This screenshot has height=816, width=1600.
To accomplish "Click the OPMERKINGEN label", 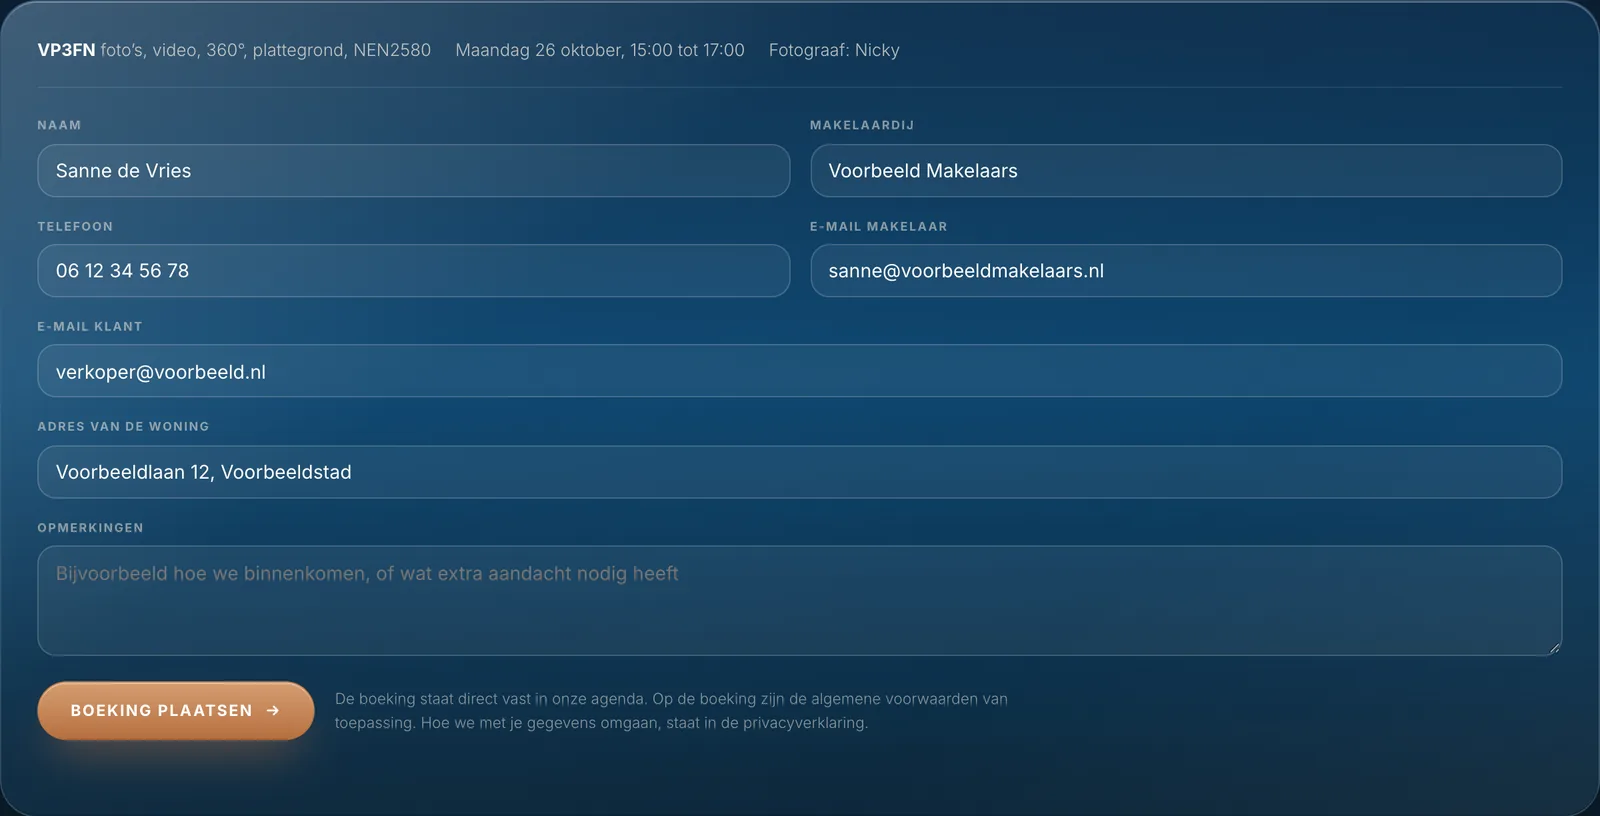I will click(91, 527).
